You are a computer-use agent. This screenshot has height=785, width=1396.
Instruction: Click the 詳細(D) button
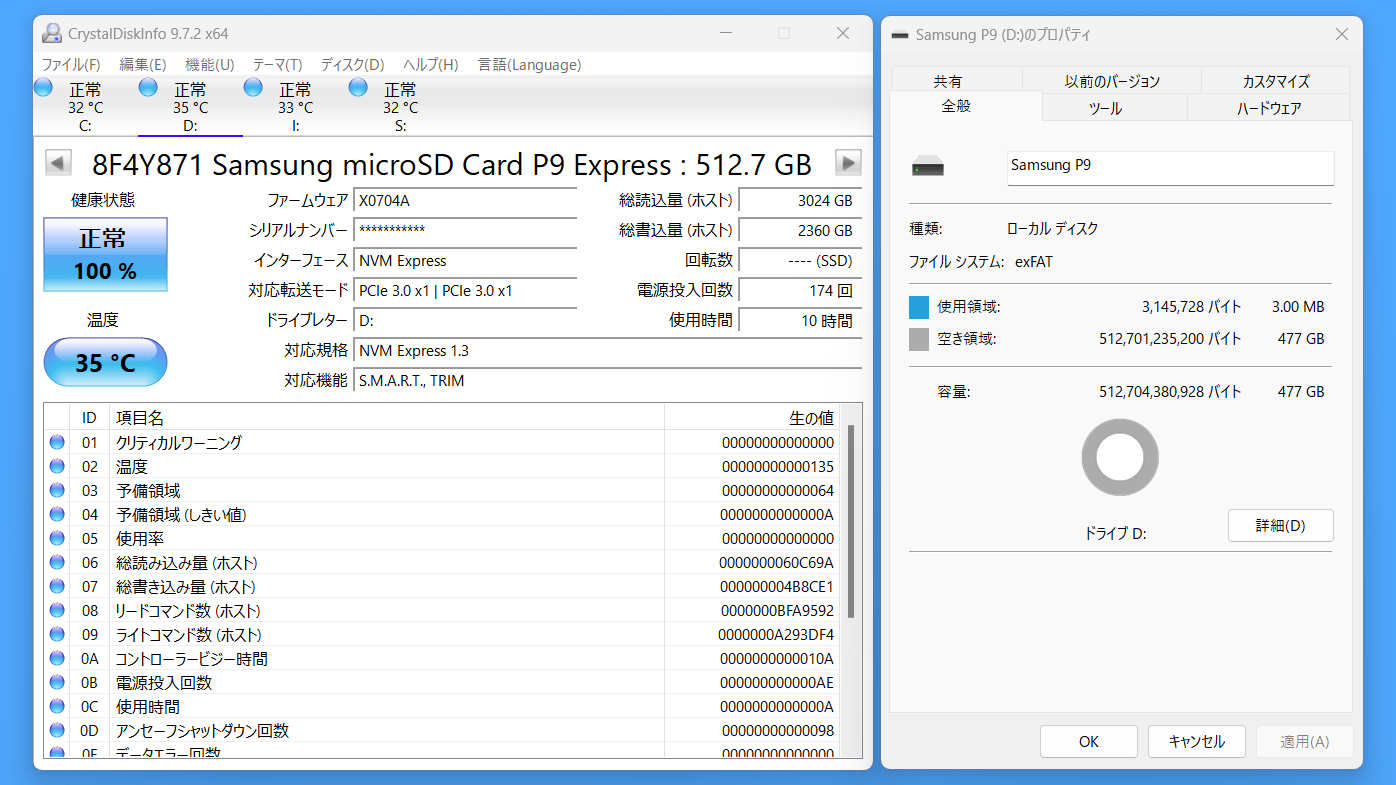(1280, 525)
